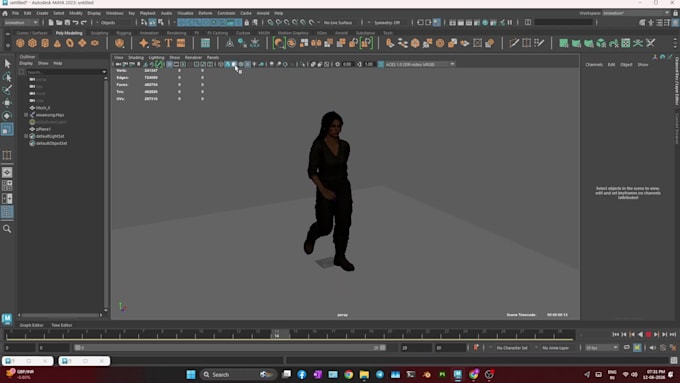Toggle the highlighted render view button near Symmetry

[437, 23]
